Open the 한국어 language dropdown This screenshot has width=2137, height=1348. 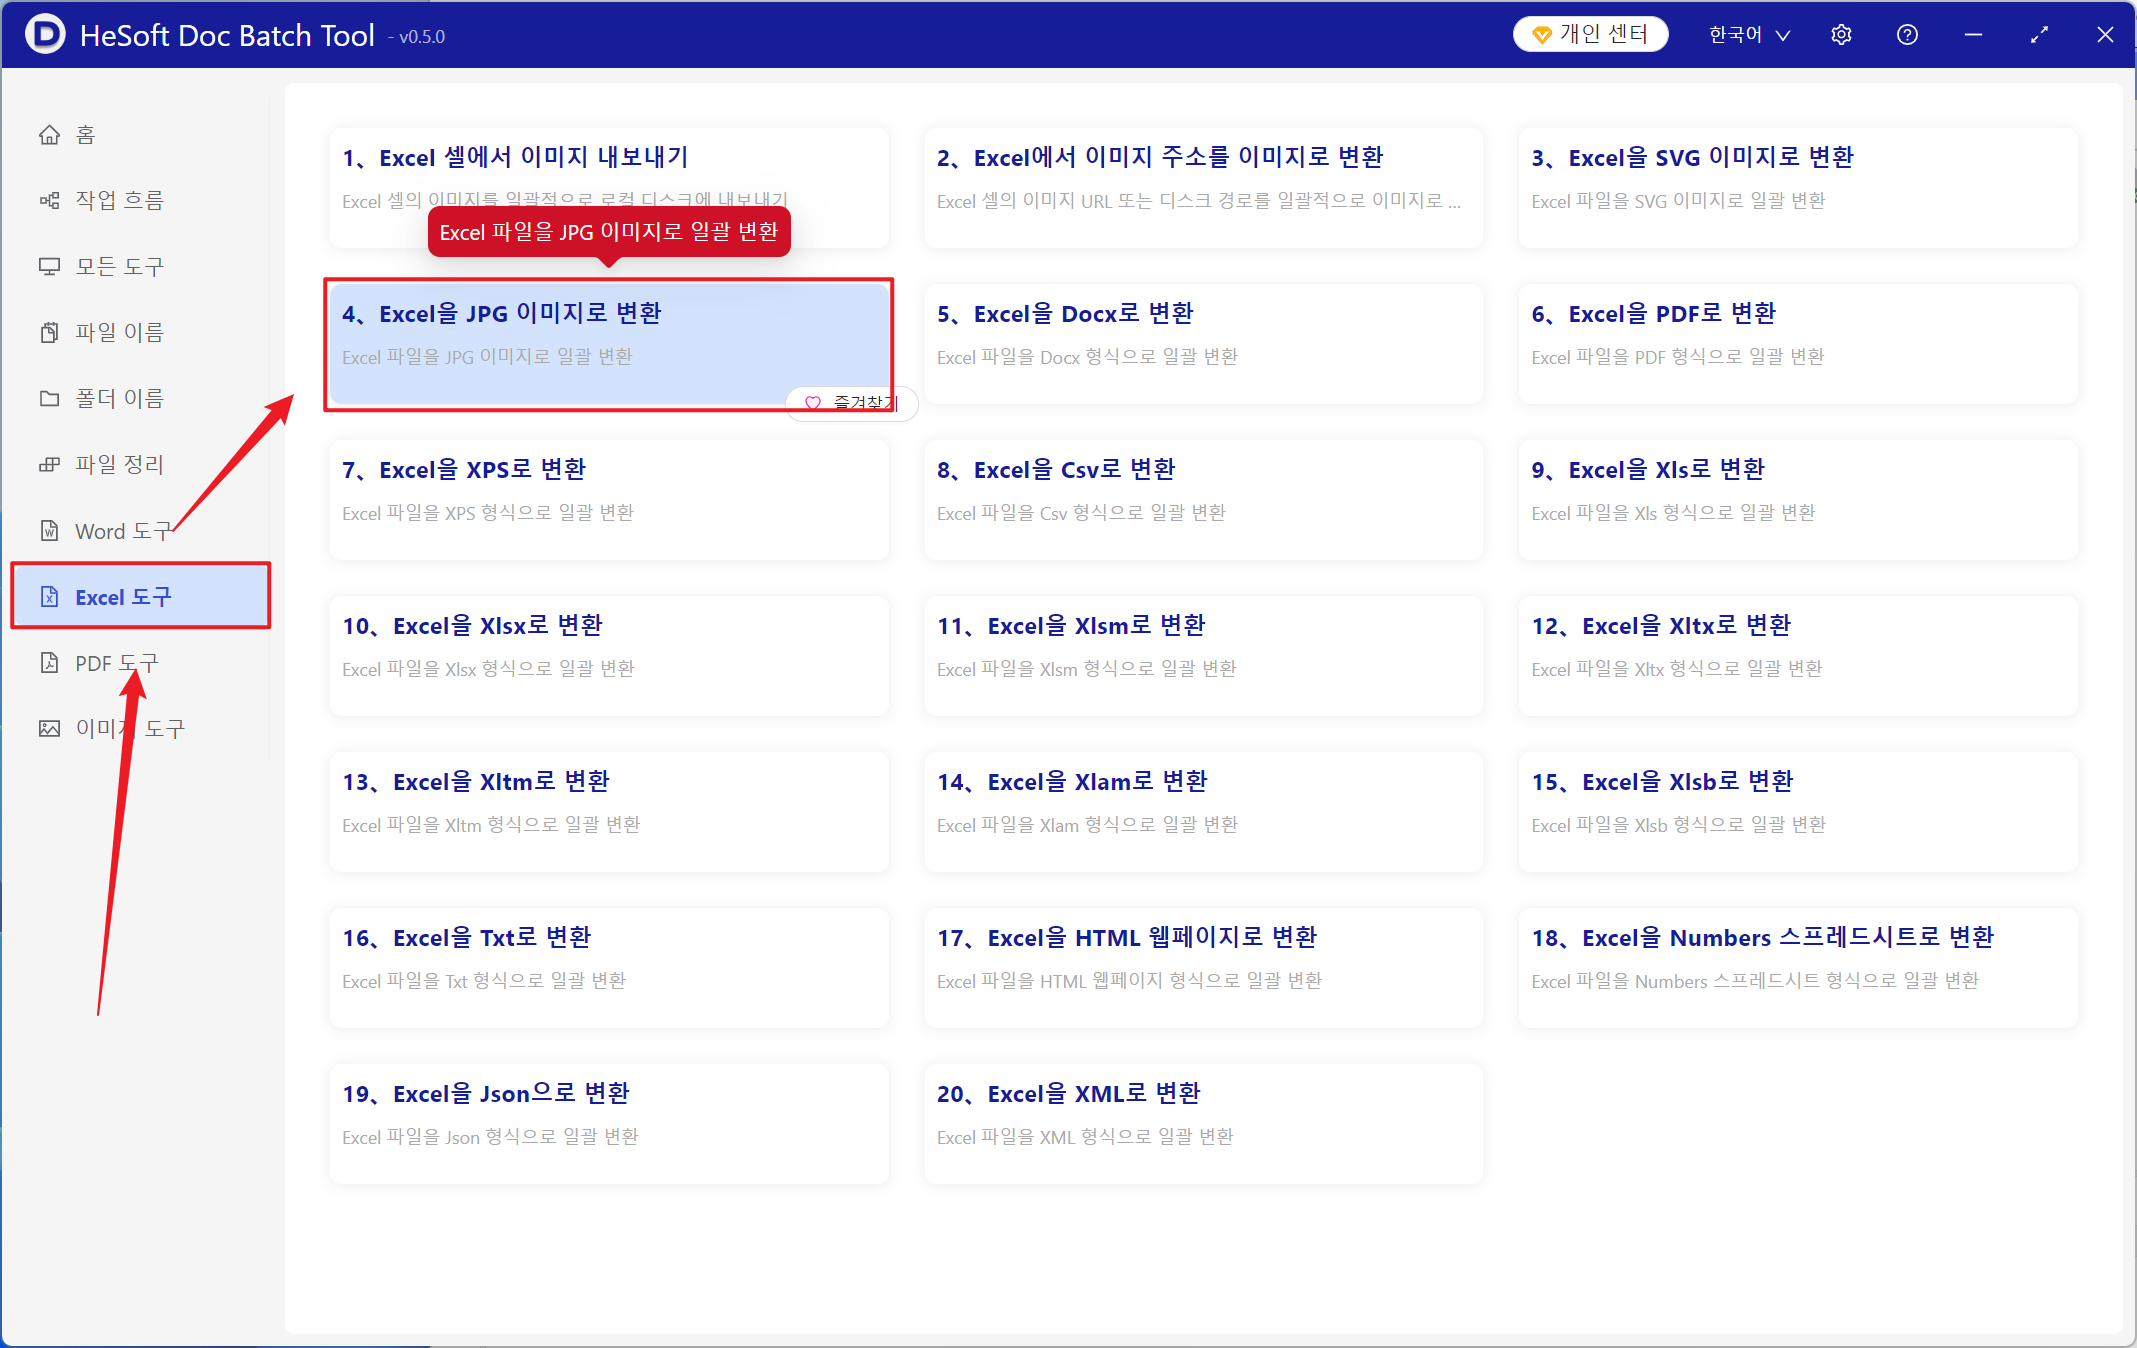(1749, 35)
